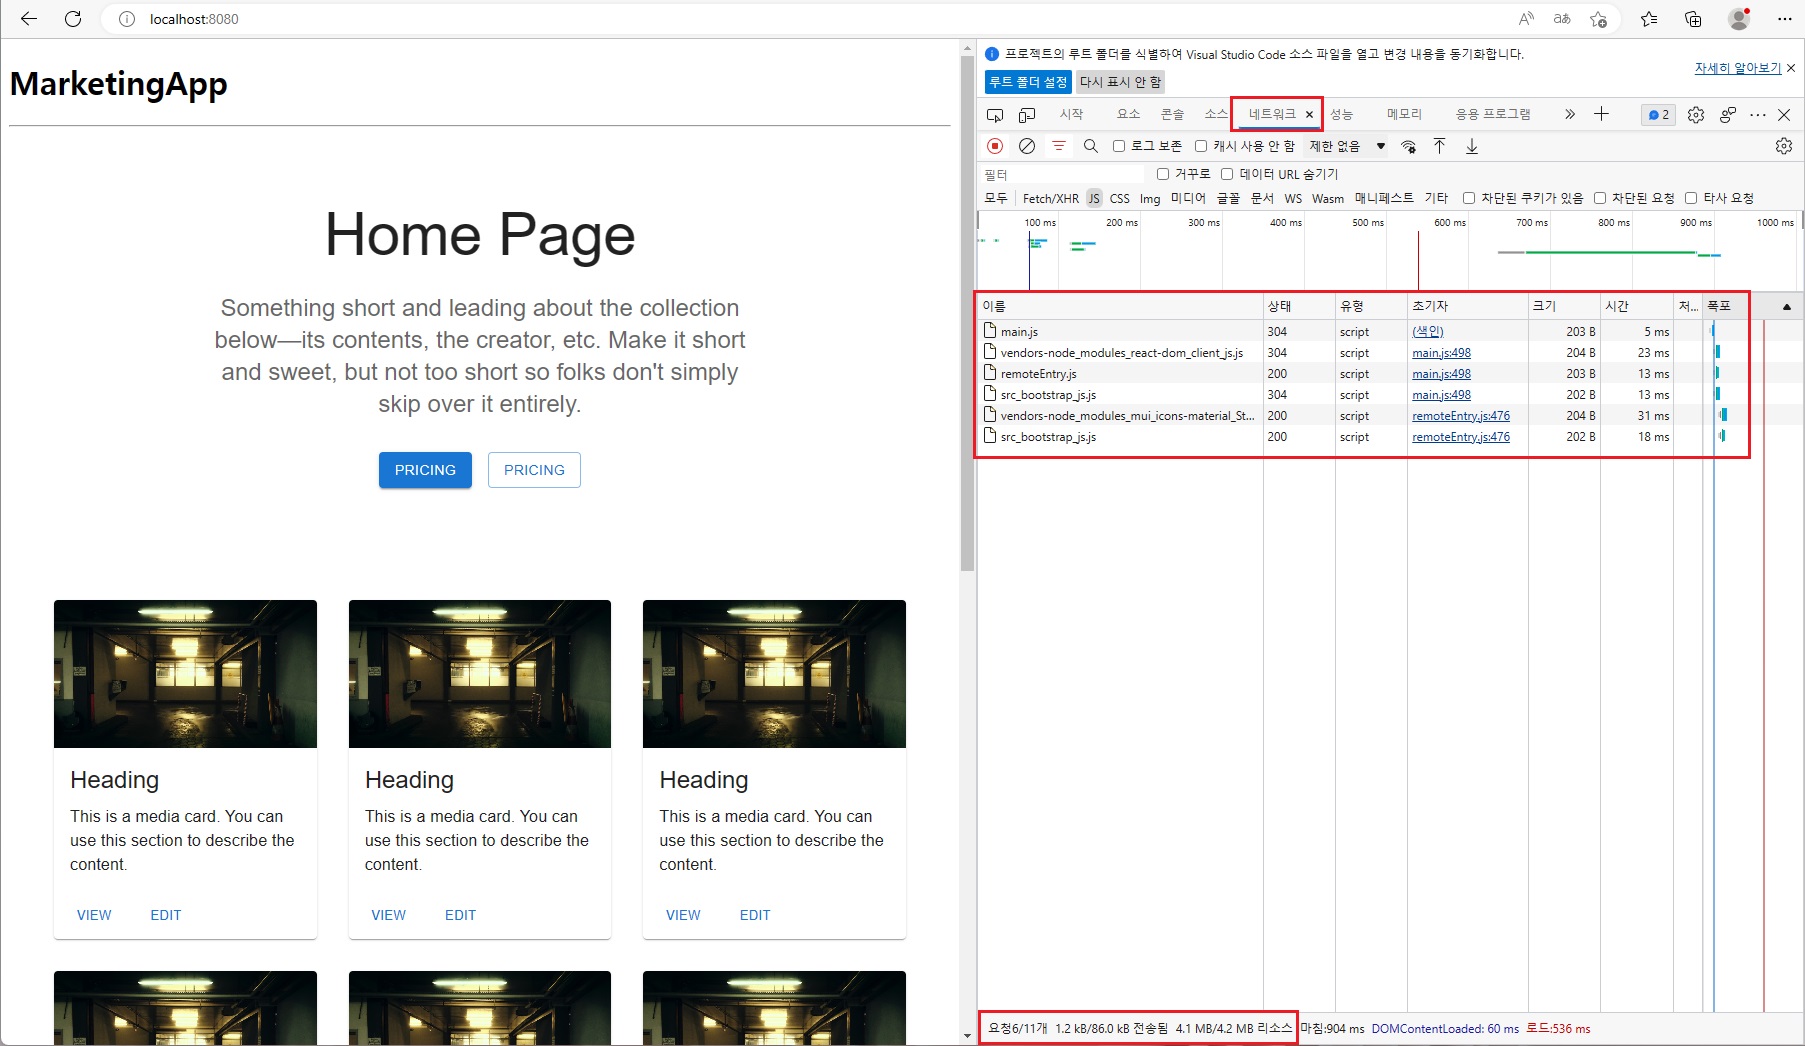Reload the localhost:8080 page
Screen dimensions: 1805x1046
point(73,19)
